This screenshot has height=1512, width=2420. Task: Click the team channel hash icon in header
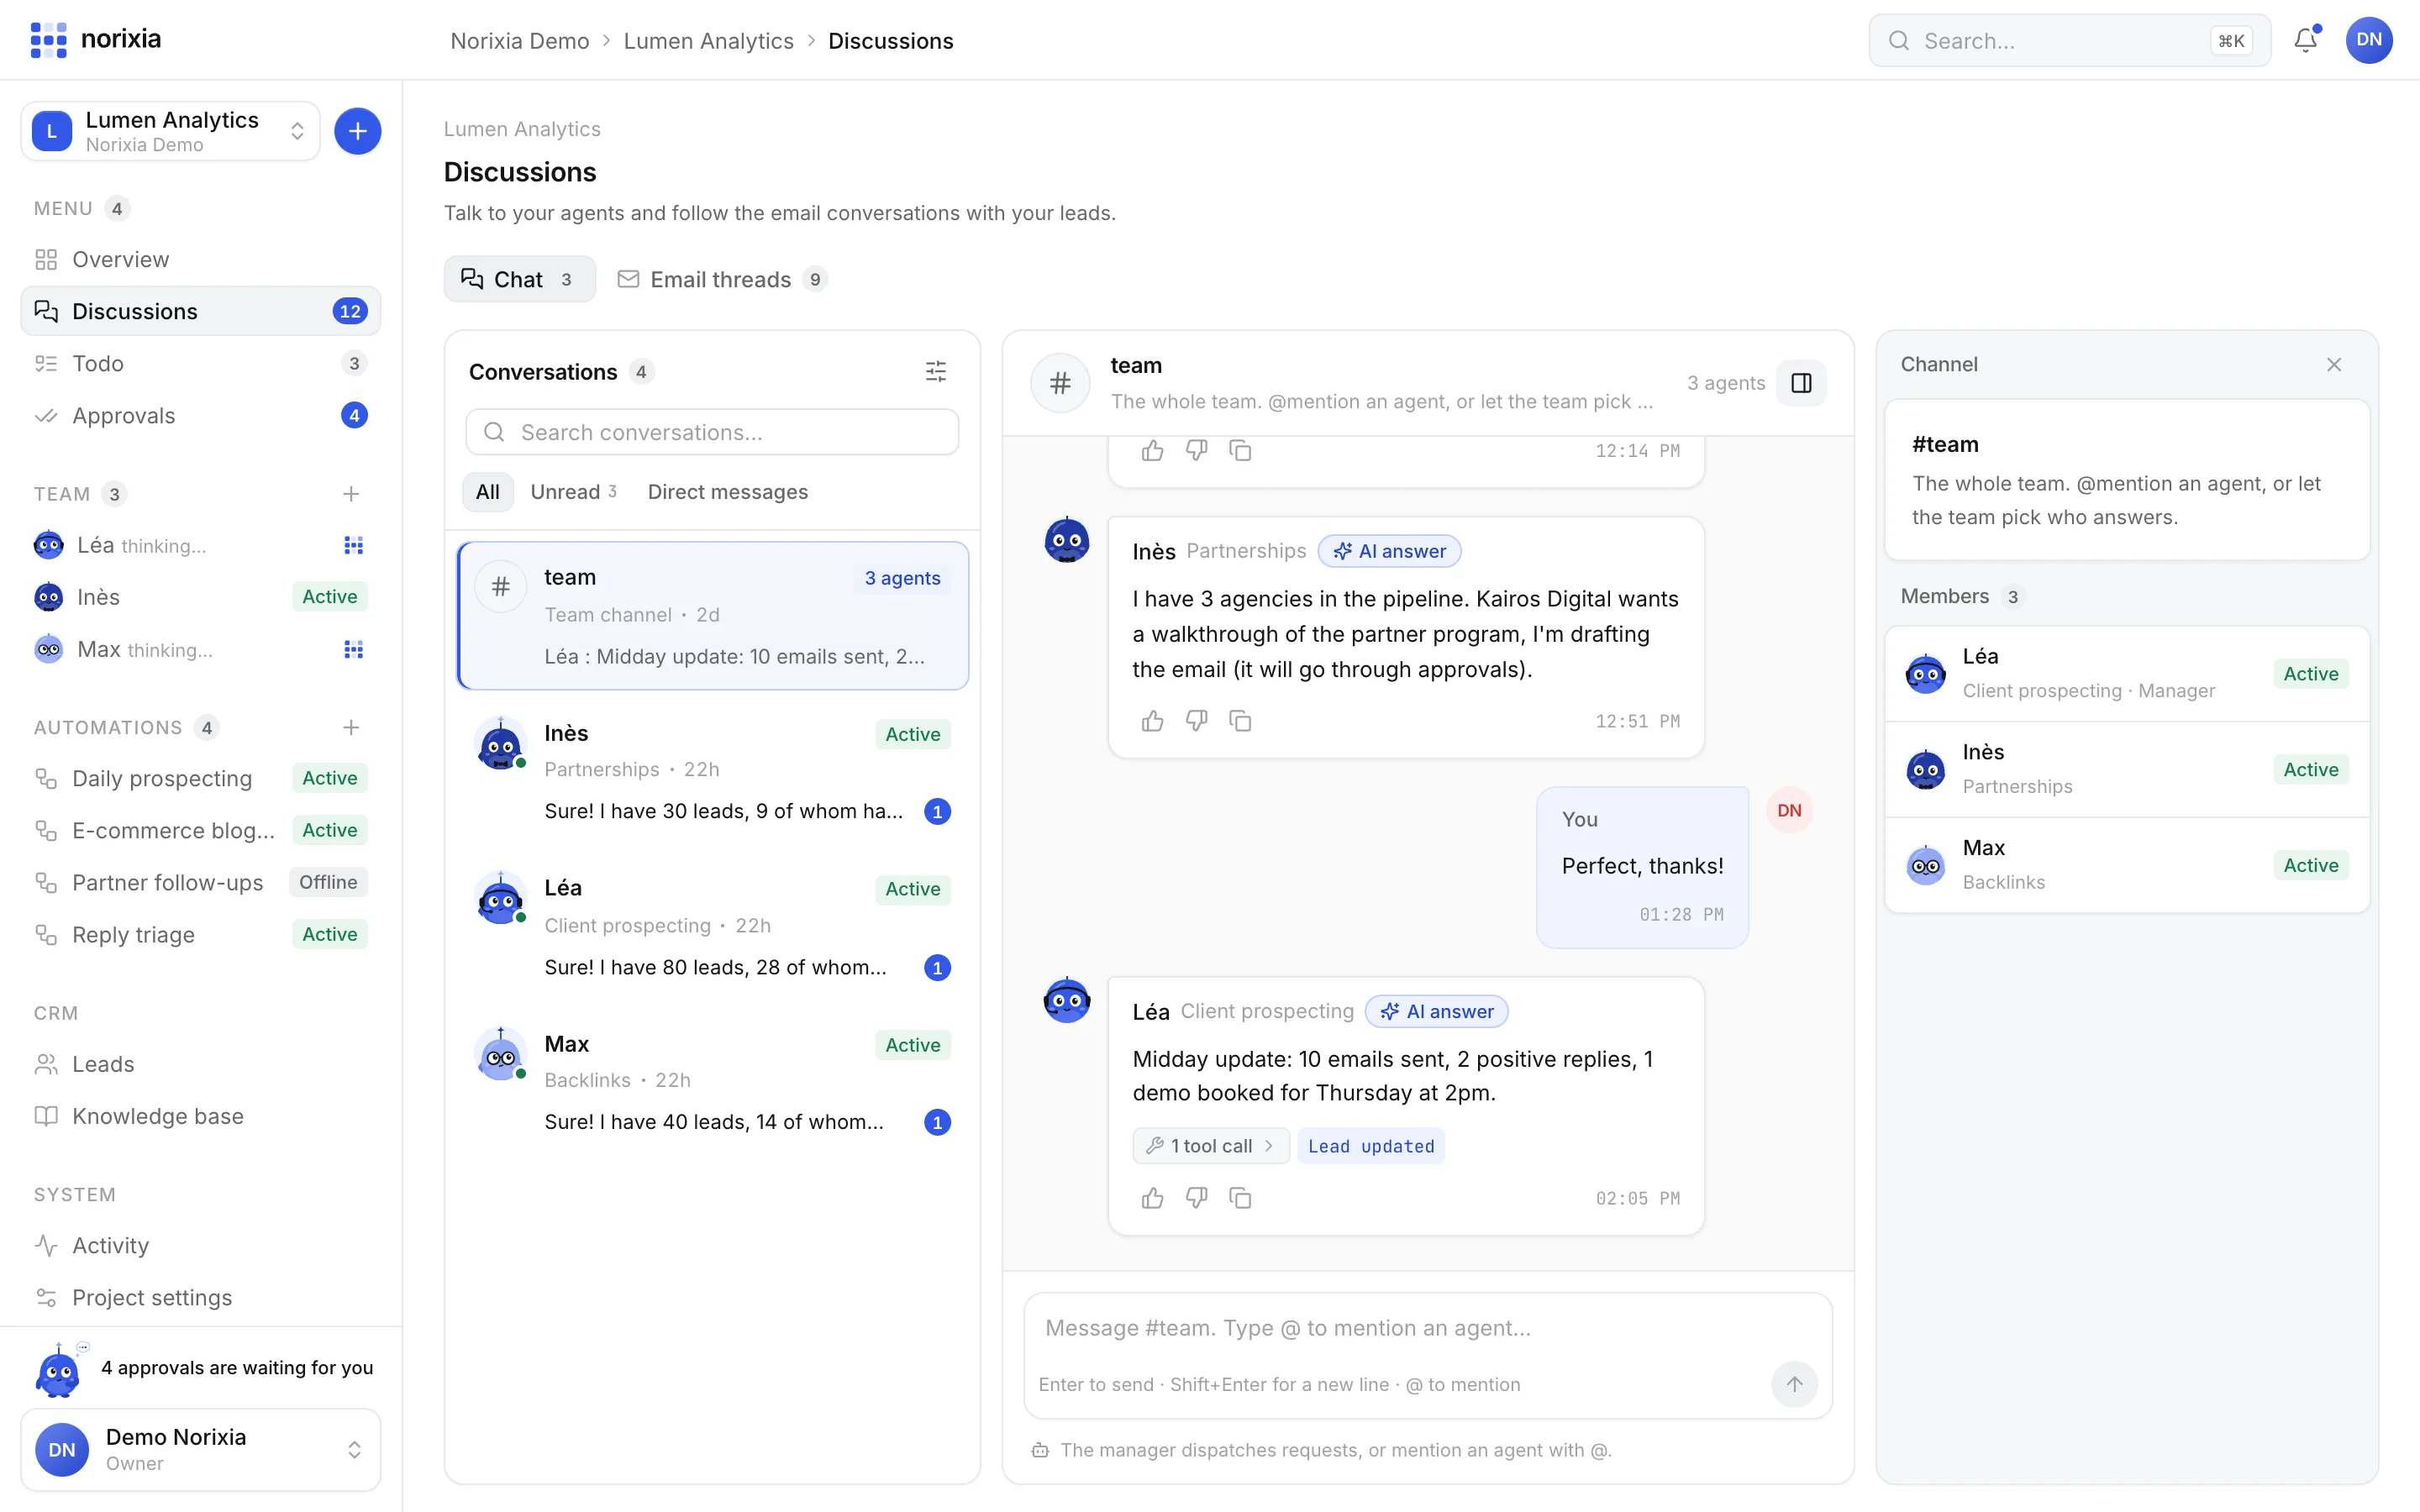tap(1060, 383)
